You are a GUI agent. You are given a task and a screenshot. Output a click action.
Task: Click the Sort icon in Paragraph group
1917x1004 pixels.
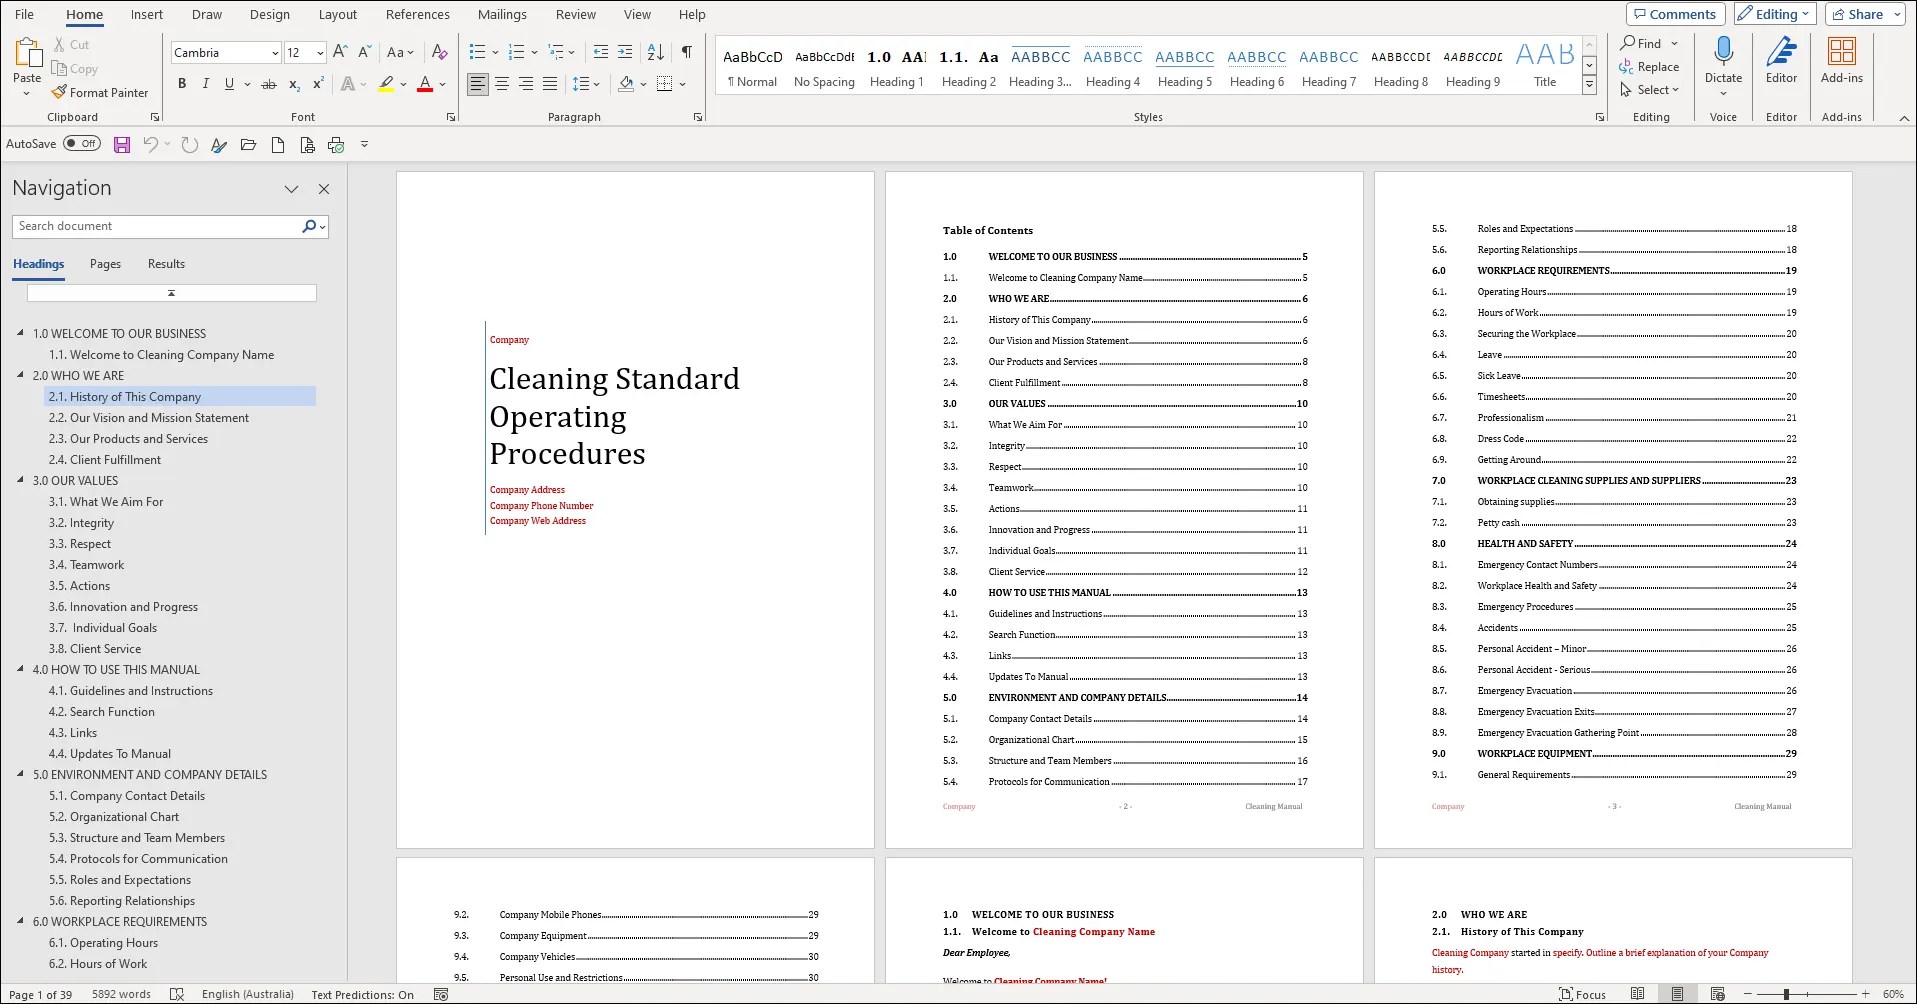click(x=654, y=51)
